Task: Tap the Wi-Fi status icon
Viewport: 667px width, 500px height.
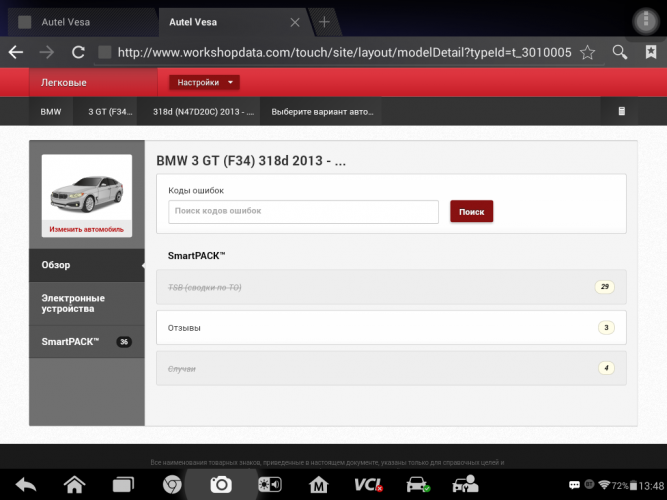Action: 604,485
